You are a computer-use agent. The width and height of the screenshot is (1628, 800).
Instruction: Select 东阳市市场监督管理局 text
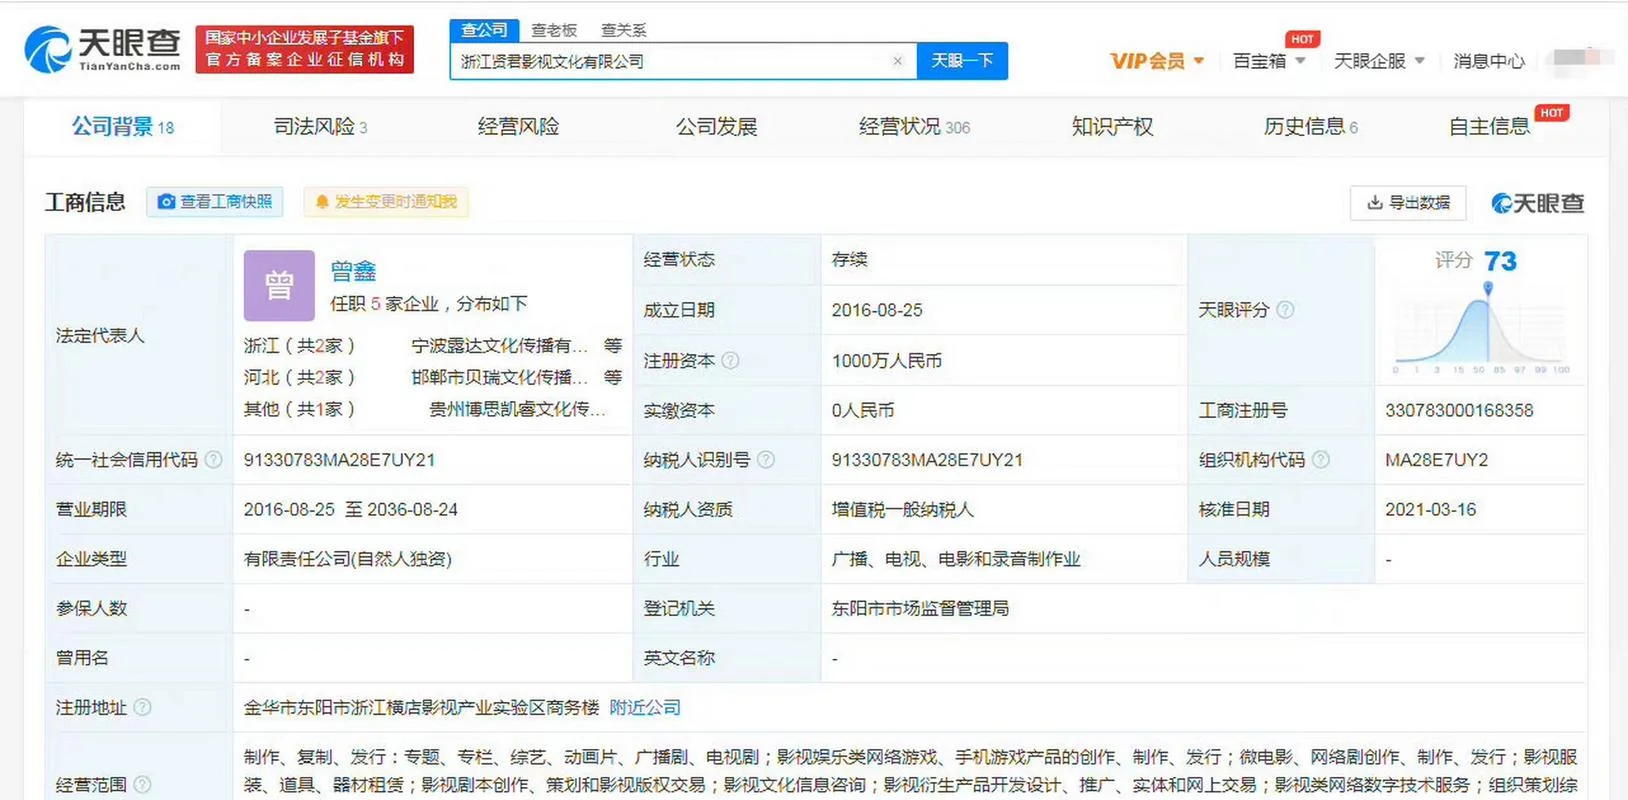coord(920,609)
